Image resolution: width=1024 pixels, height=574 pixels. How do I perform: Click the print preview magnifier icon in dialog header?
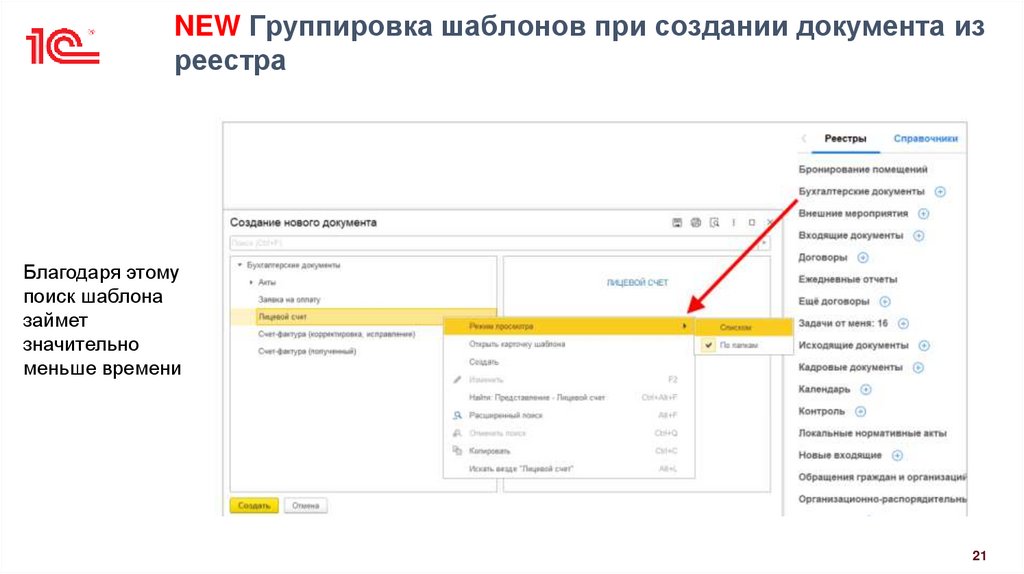pos(715,223)
